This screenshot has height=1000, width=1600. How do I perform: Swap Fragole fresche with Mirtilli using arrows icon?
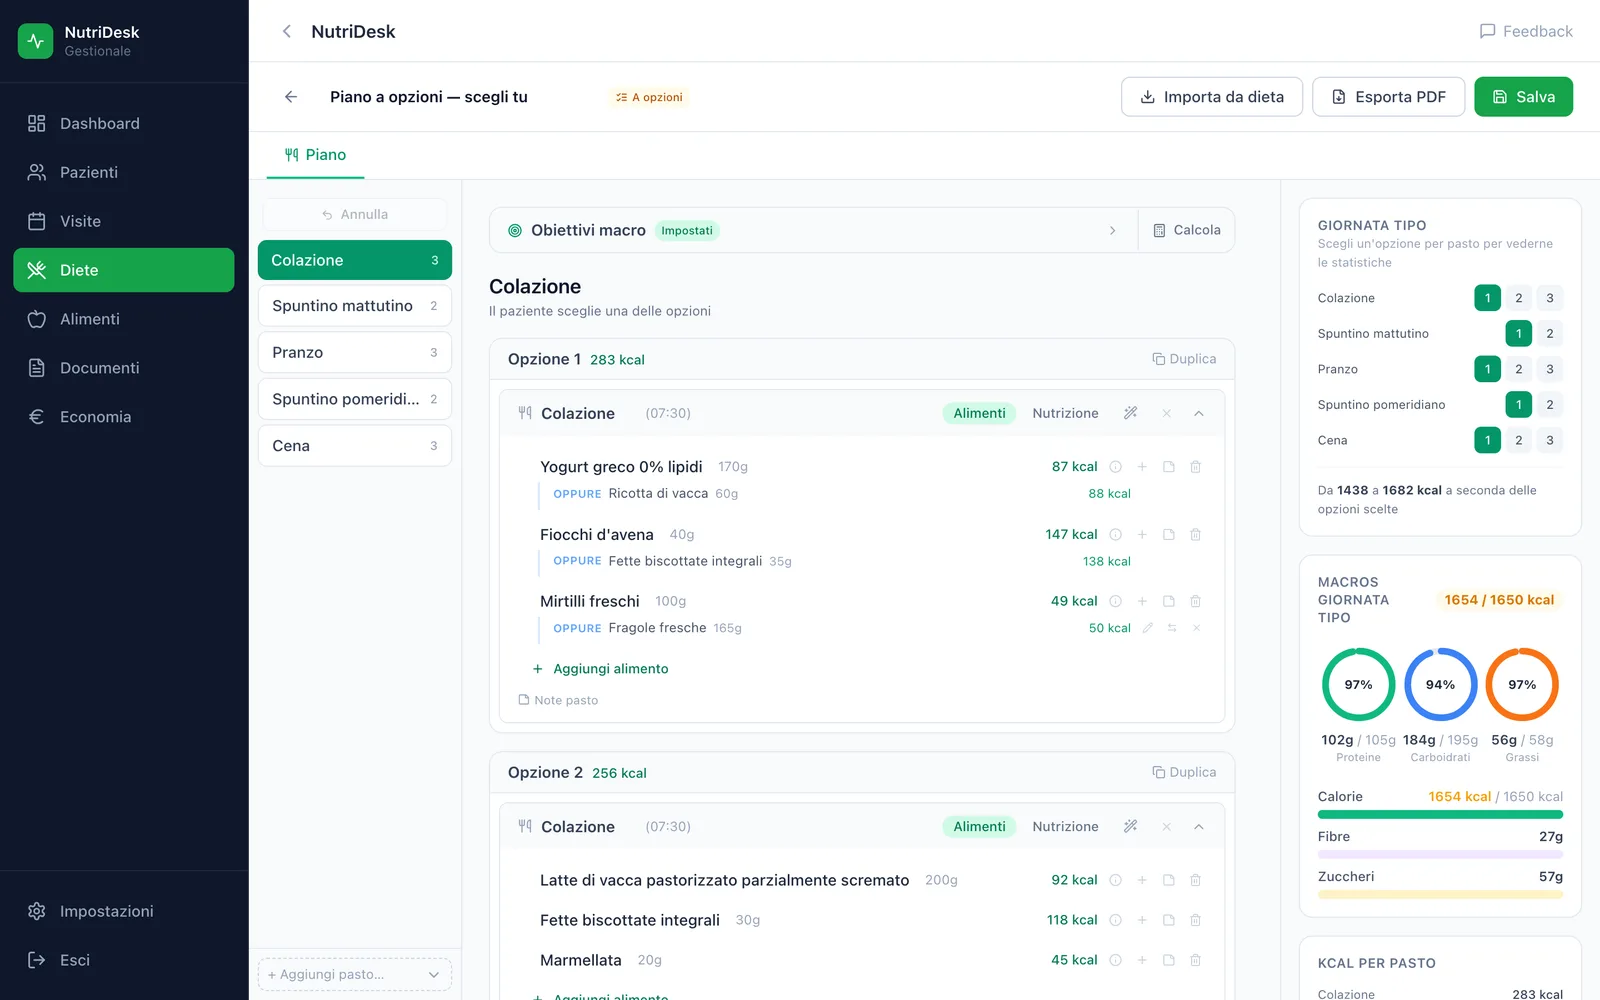(1171, 628)
